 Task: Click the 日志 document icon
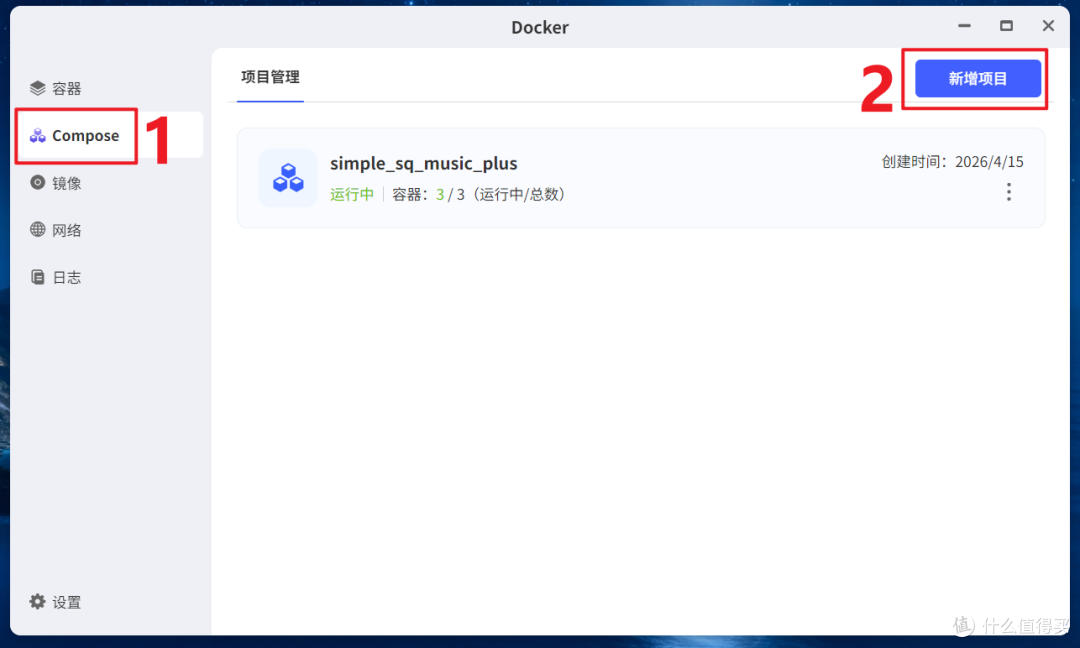[37, 277]
